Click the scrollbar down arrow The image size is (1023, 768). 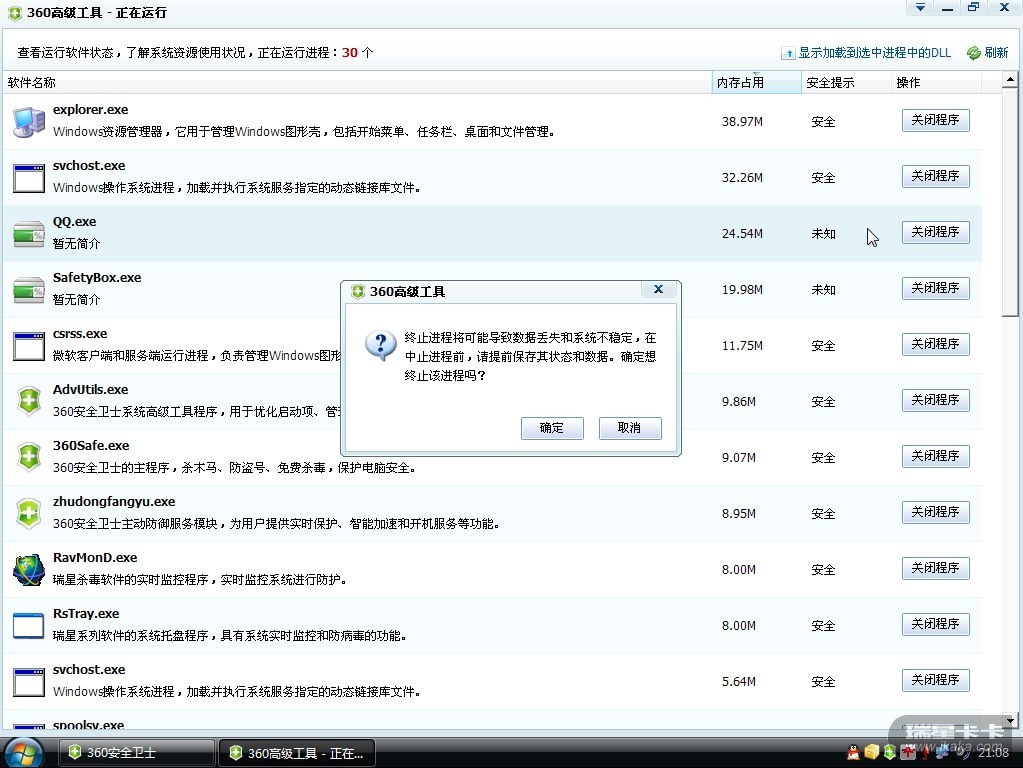click(x=1010, y=720)
